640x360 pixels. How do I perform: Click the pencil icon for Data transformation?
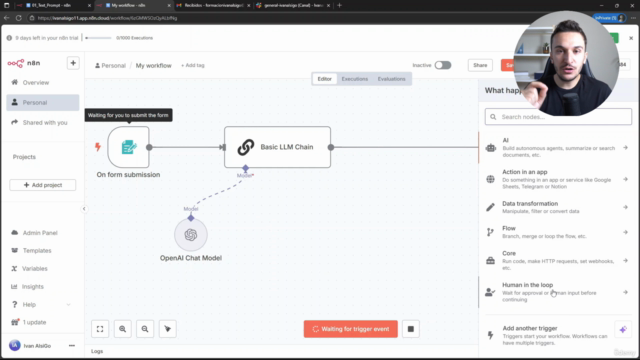[x=491, y=207]
